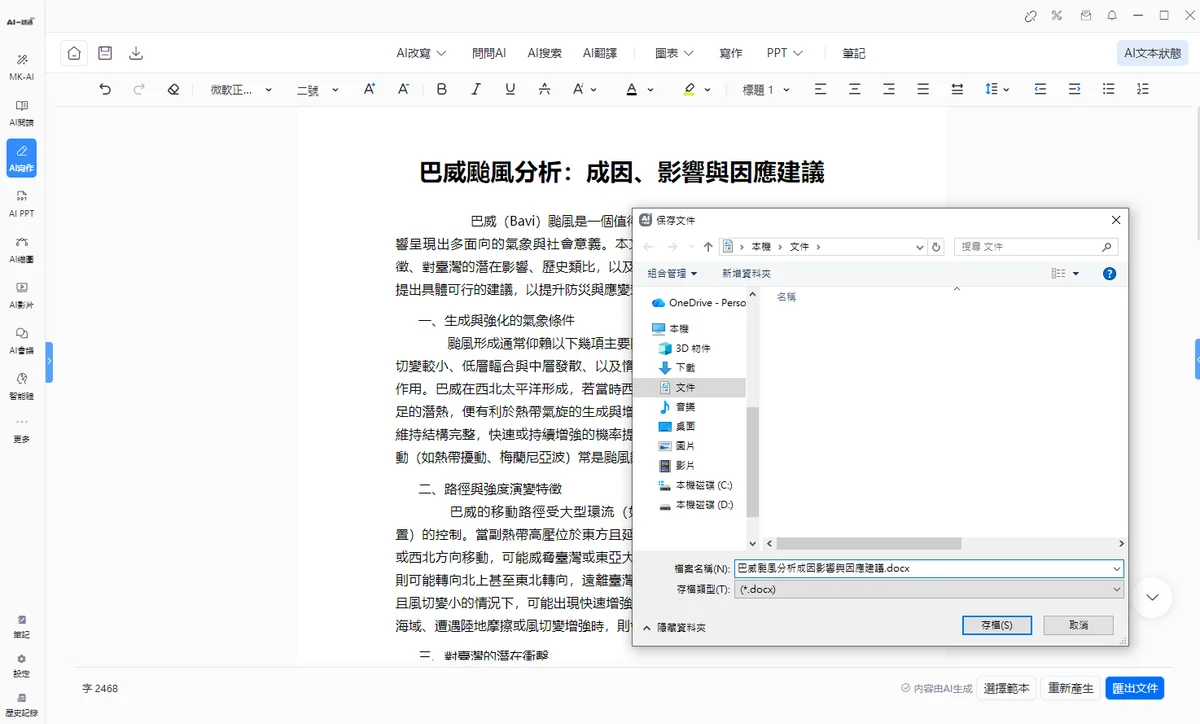Click the 筆記 item in the top menu
The width and height of the screenshot is (1200, 724).
tap(854, 53)
